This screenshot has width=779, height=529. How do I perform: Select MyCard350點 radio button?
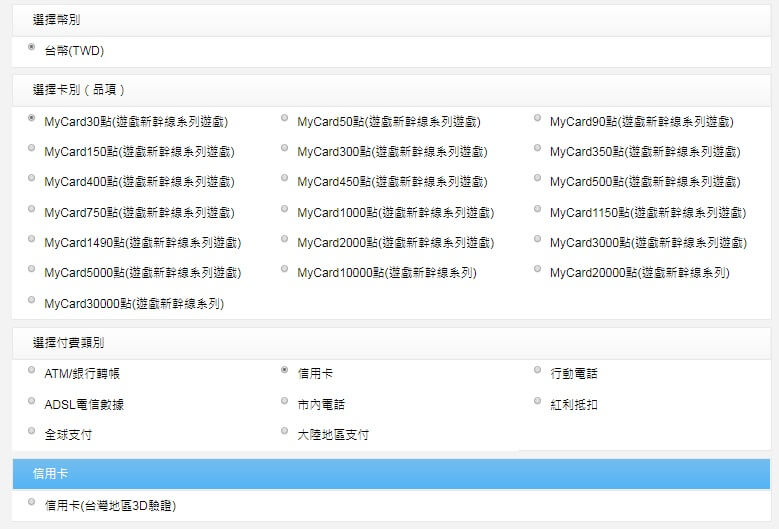[x=537, y=148]
